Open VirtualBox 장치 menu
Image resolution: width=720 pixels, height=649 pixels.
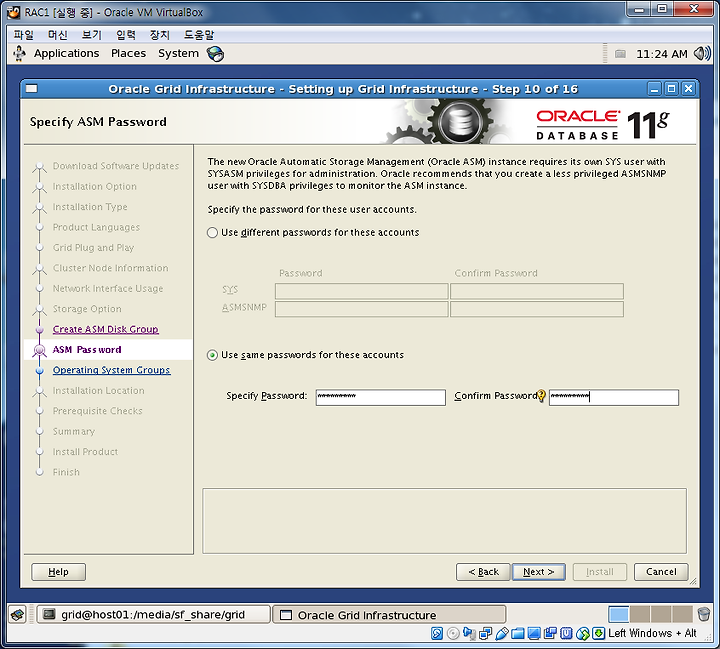tap(159, 35)
